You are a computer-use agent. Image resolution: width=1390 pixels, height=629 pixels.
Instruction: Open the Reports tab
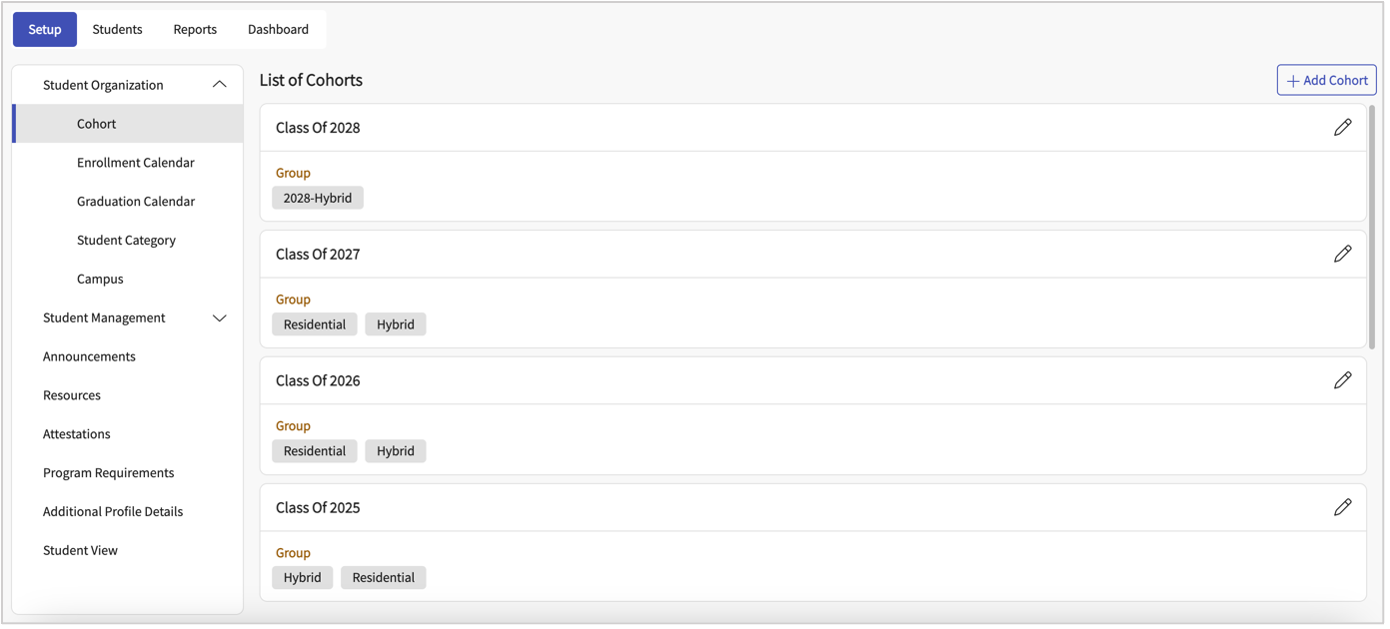[195, 29]
